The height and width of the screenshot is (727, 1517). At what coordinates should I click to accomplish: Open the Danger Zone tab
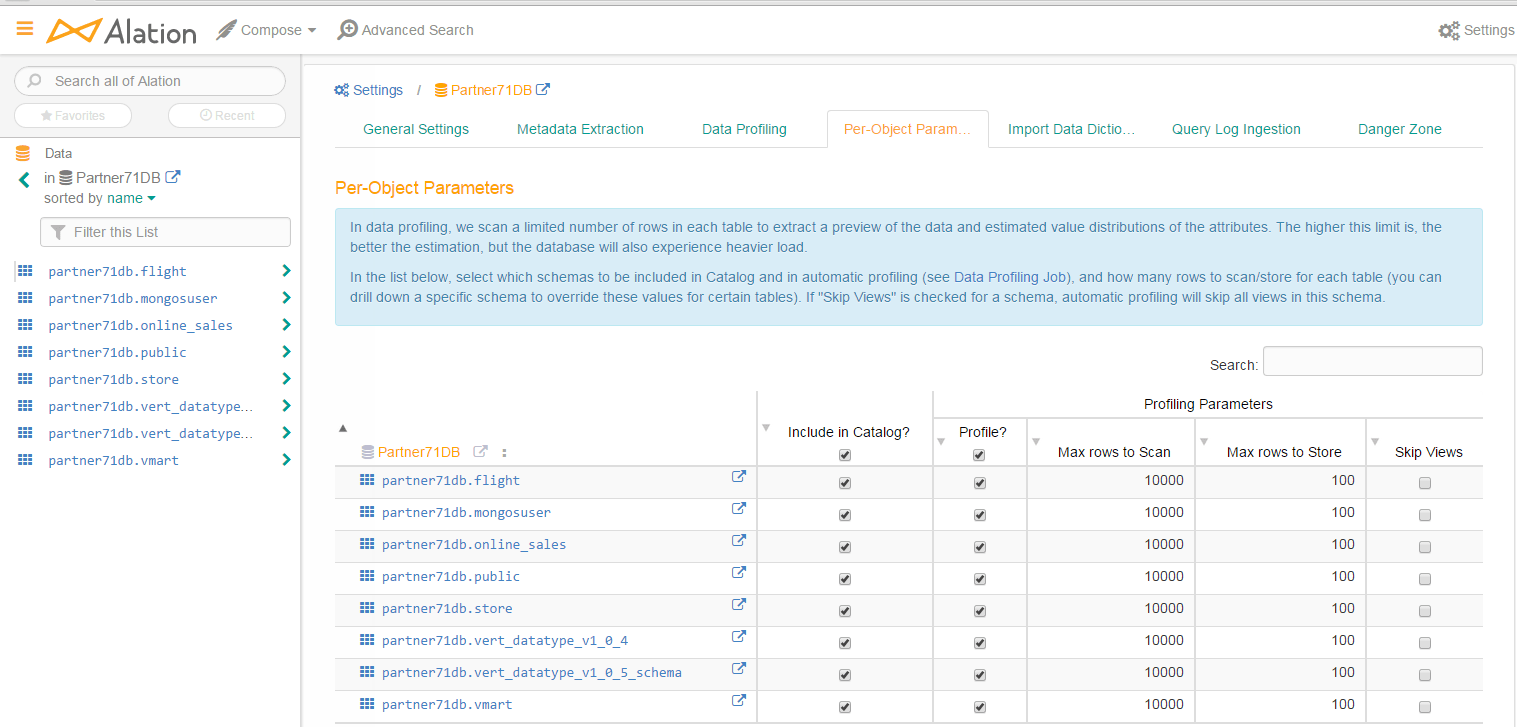pos(1399,128)
